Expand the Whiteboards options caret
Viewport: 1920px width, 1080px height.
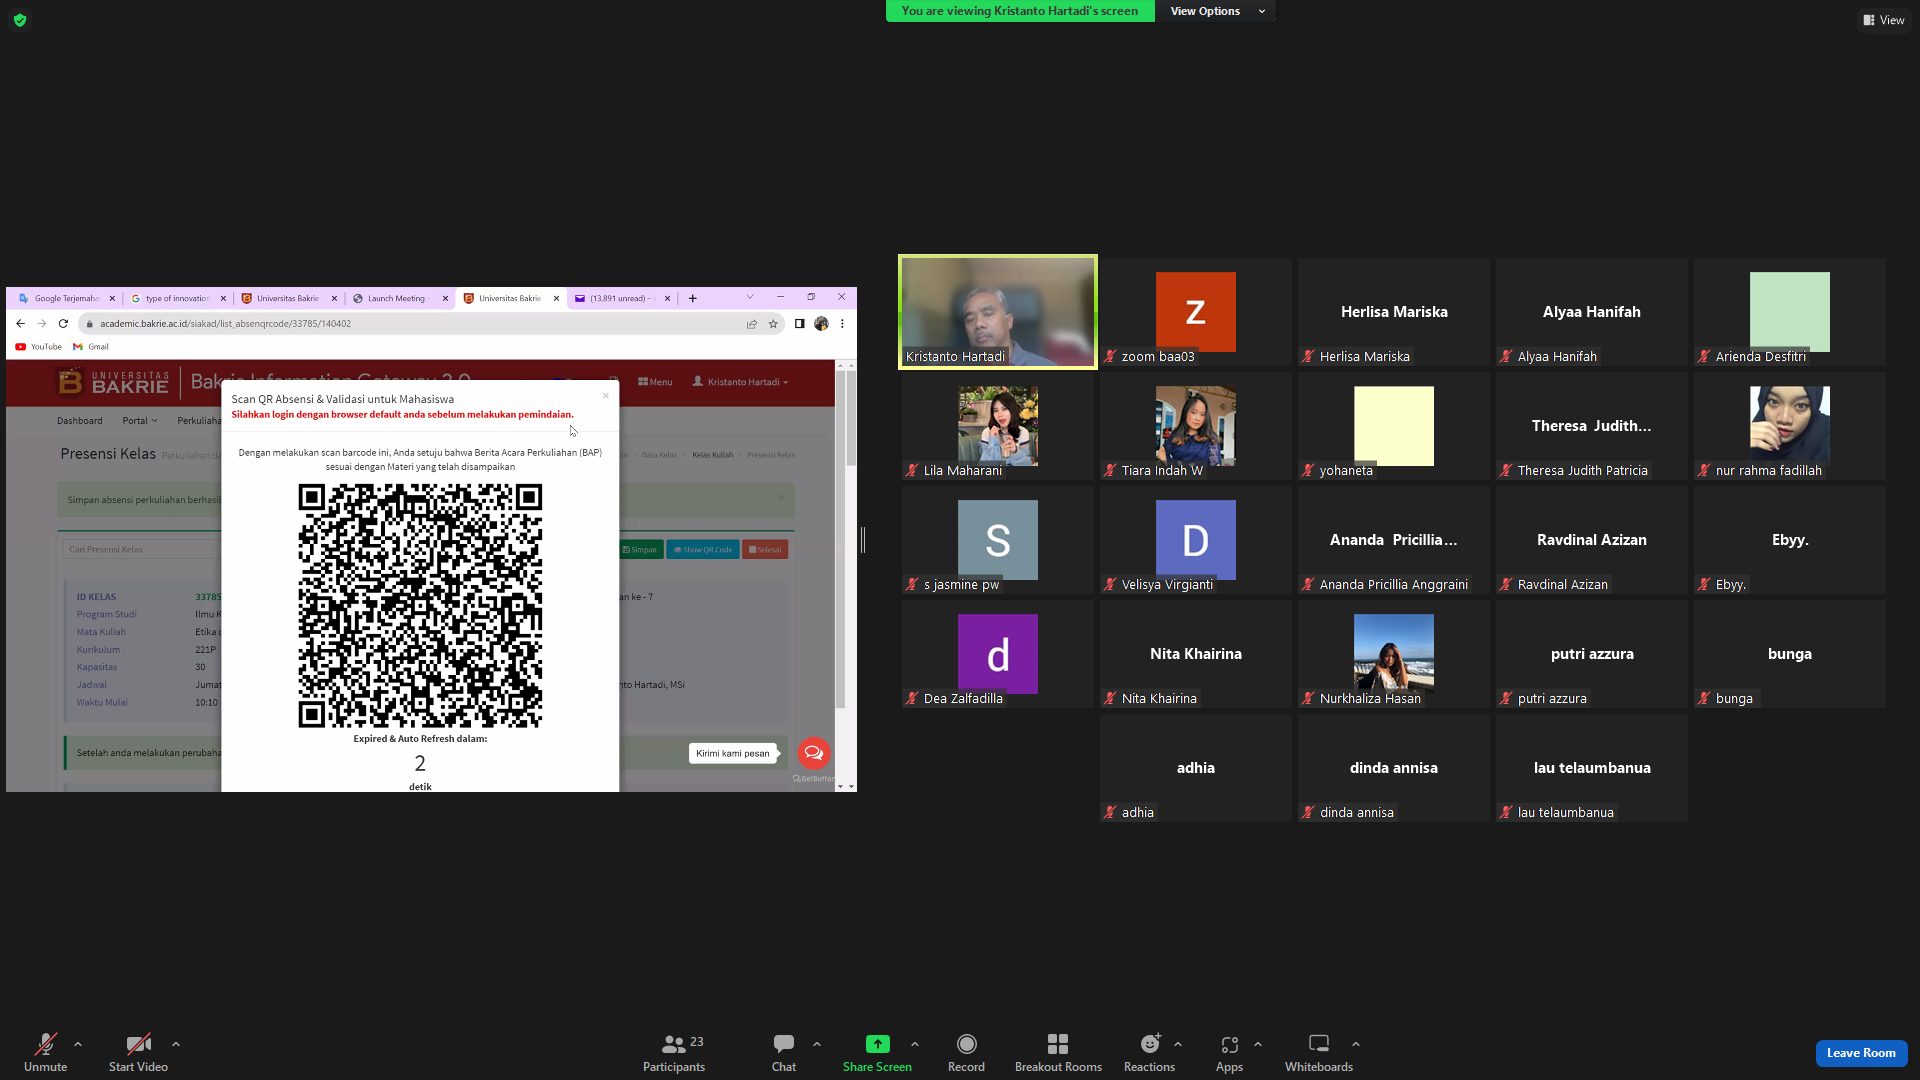pyautogui.click(x=1356, y=1044)
